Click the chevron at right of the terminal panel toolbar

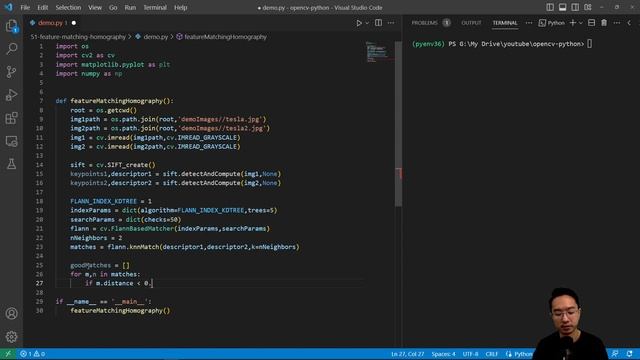pyautogui.click(x=629, y=23)
